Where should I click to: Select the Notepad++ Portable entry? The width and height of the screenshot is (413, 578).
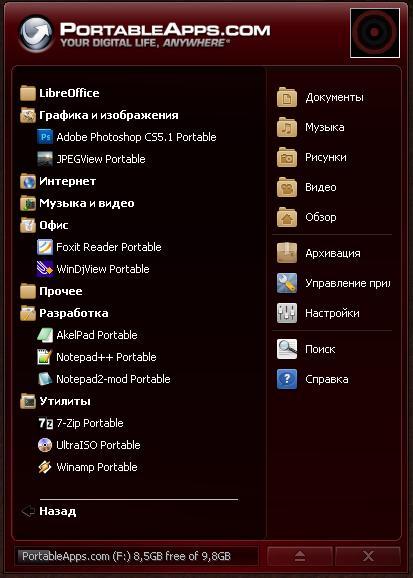pos(106,357)
